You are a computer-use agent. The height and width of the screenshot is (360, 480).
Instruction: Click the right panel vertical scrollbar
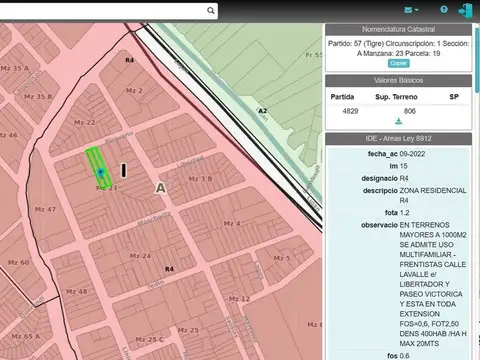coord(476,60)
